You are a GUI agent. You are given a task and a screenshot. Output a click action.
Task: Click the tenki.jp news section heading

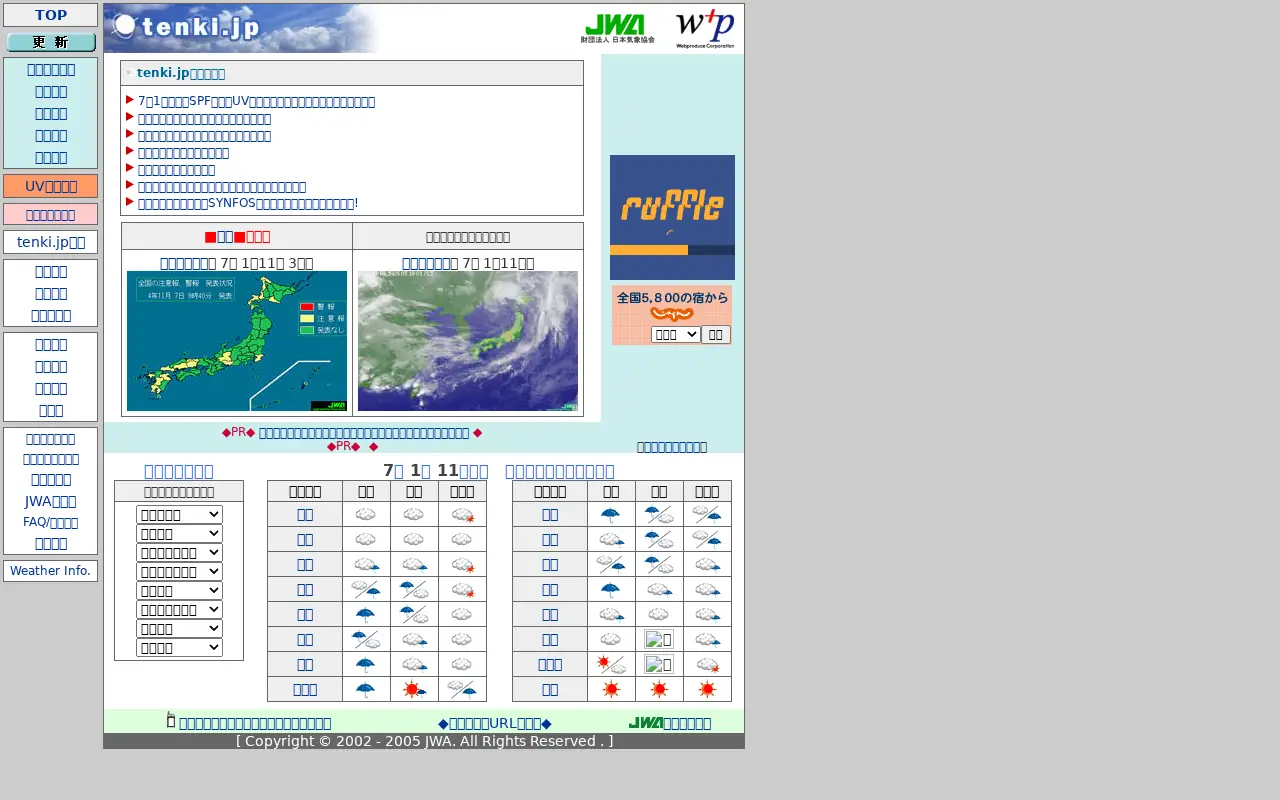[x=180, y=73]
